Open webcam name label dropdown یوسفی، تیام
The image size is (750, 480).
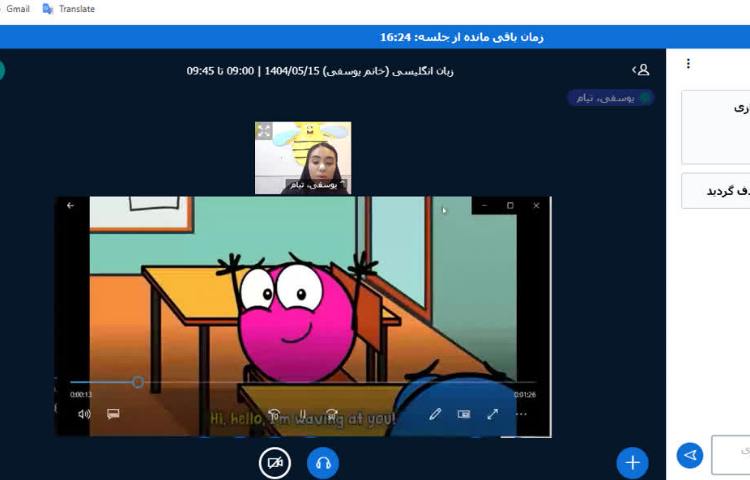coord(317,185)
